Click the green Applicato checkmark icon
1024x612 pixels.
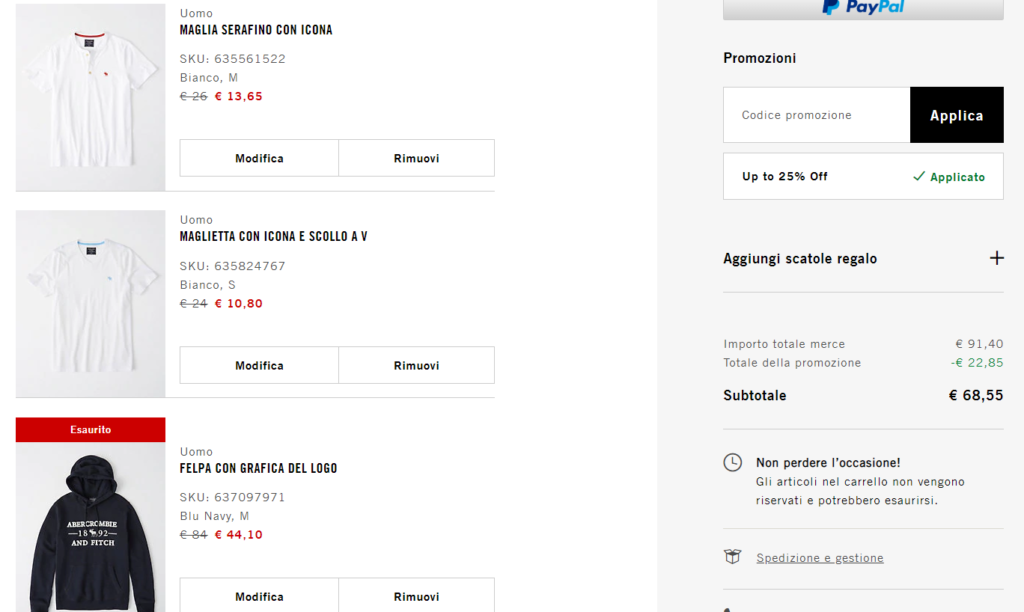[x=919, y=177]
